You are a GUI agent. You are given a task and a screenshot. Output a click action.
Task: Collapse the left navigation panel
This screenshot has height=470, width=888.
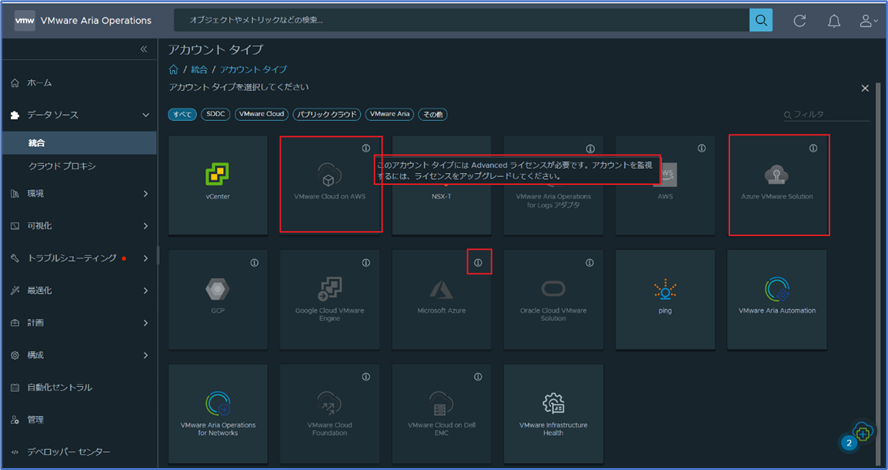pos(144,49)
